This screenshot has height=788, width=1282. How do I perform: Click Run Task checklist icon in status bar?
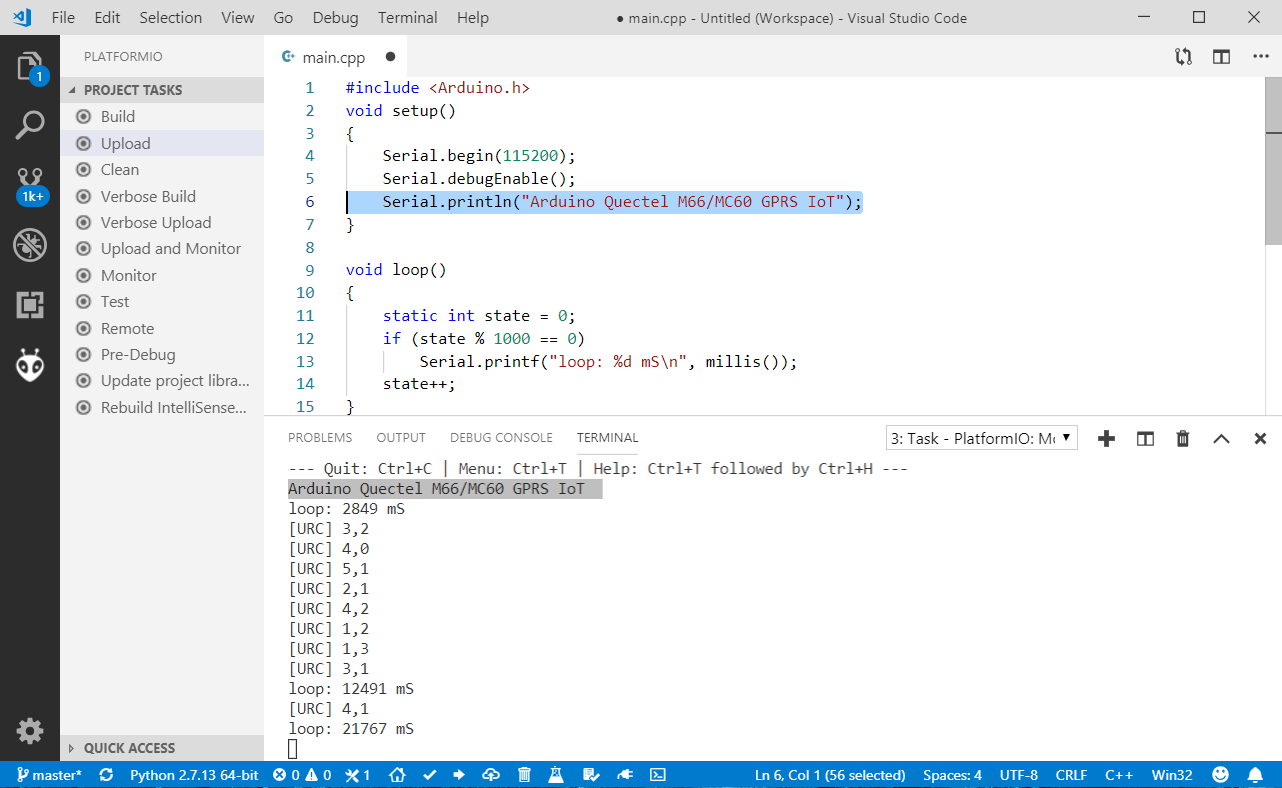tap(590, 775)
